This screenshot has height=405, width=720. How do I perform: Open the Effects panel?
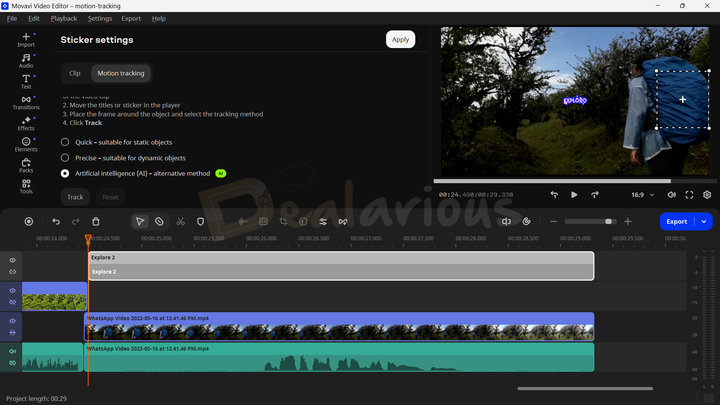coord(26,123)
